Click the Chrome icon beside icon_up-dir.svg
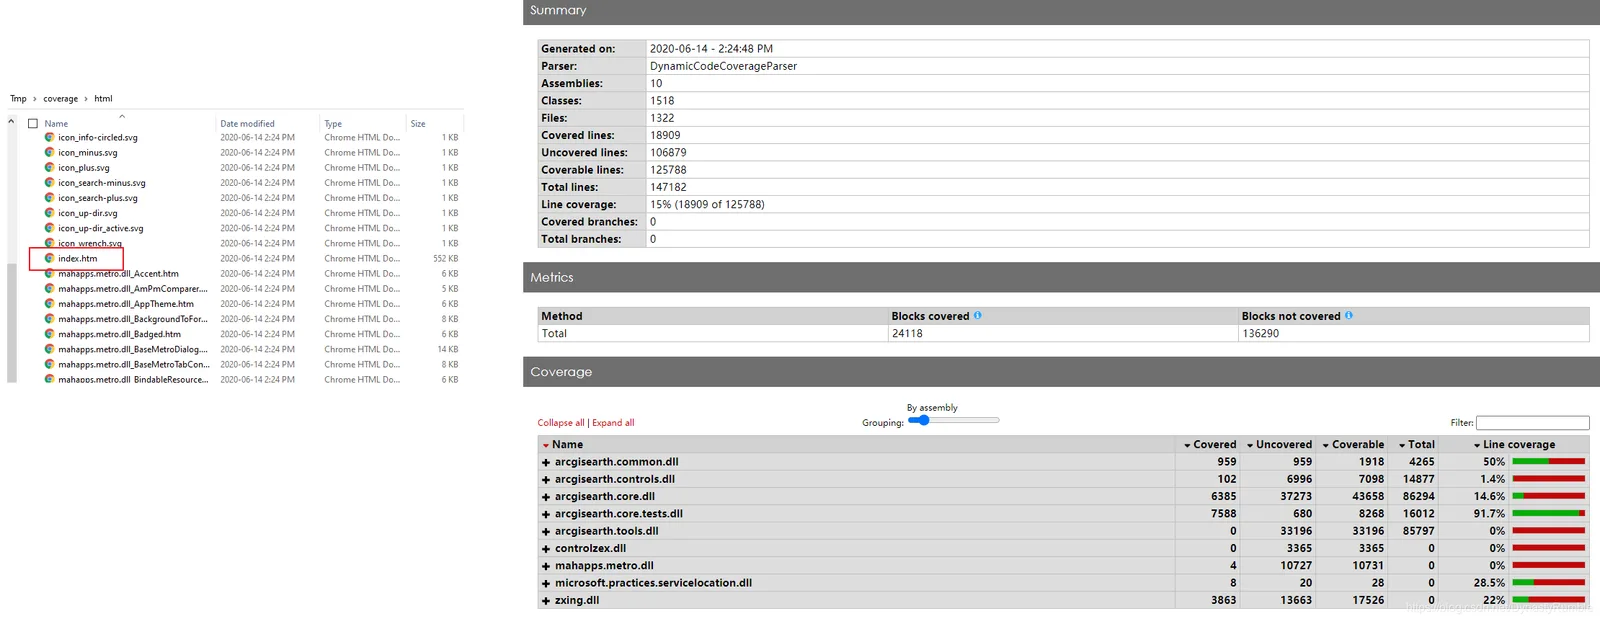 point(49,212)
